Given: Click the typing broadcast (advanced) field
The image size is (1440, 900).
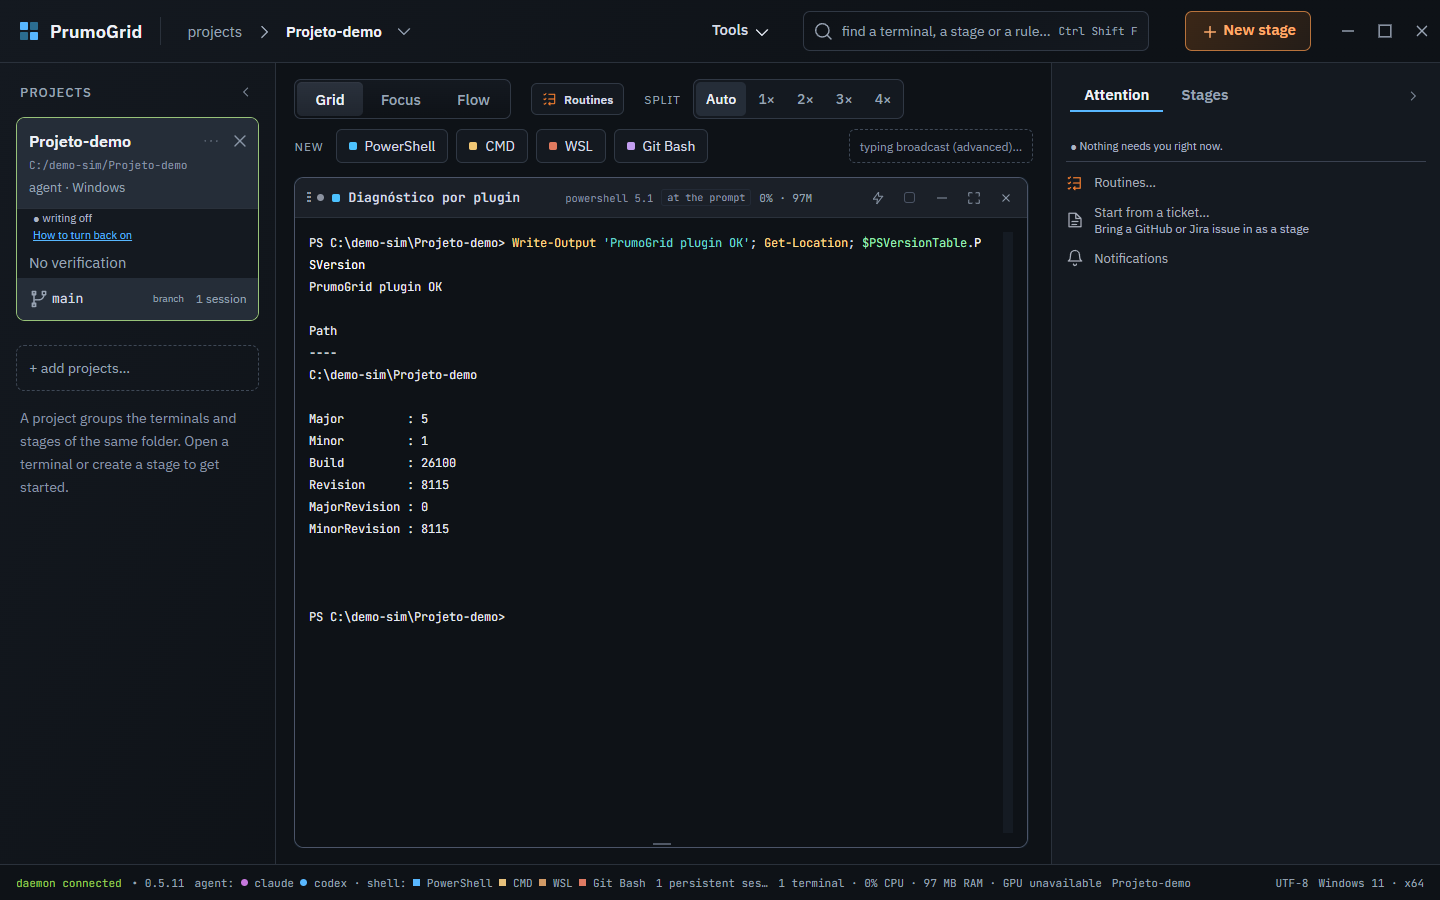Looking at the screenshot, I should pyautogui.click(x=941, y=146).
